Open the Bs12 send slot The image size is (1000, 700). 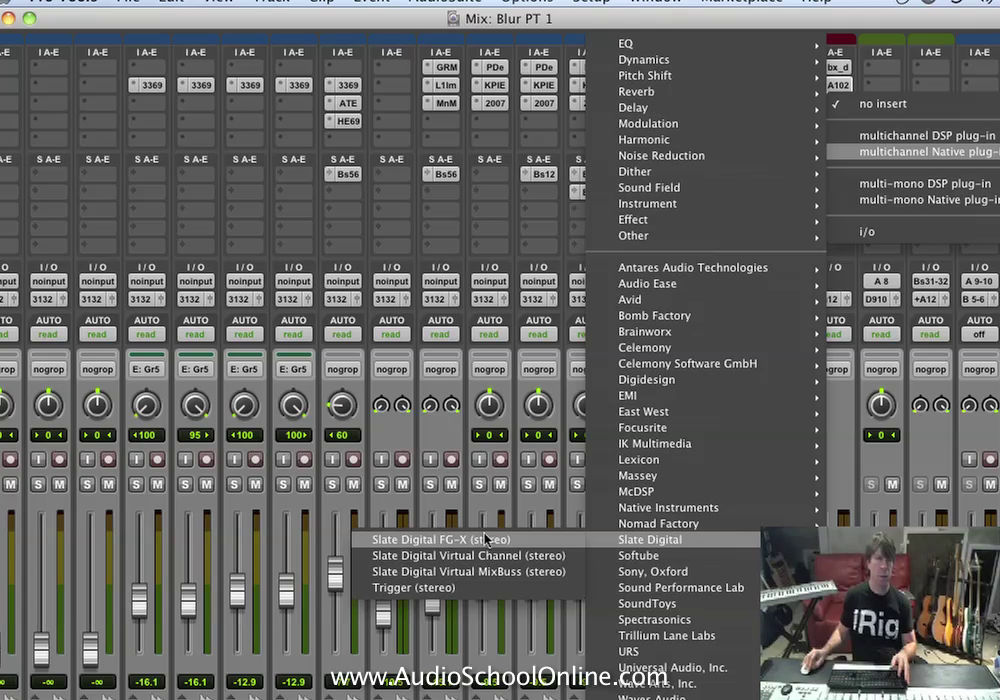[538, 174]
